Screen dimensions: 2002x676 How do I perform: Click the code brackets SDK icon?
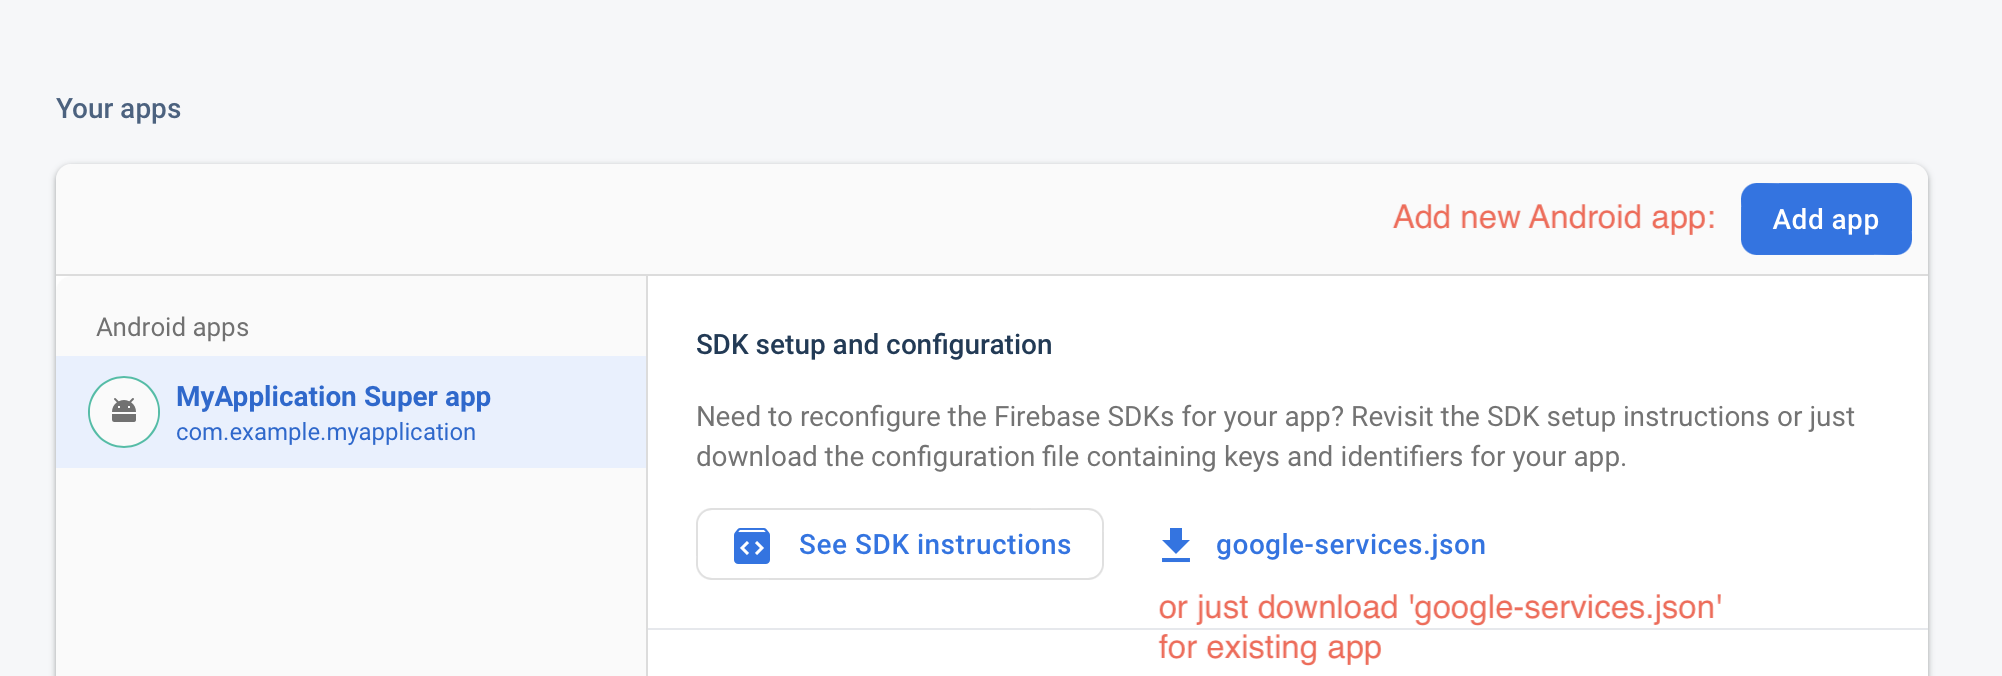(x=752, y=546)
